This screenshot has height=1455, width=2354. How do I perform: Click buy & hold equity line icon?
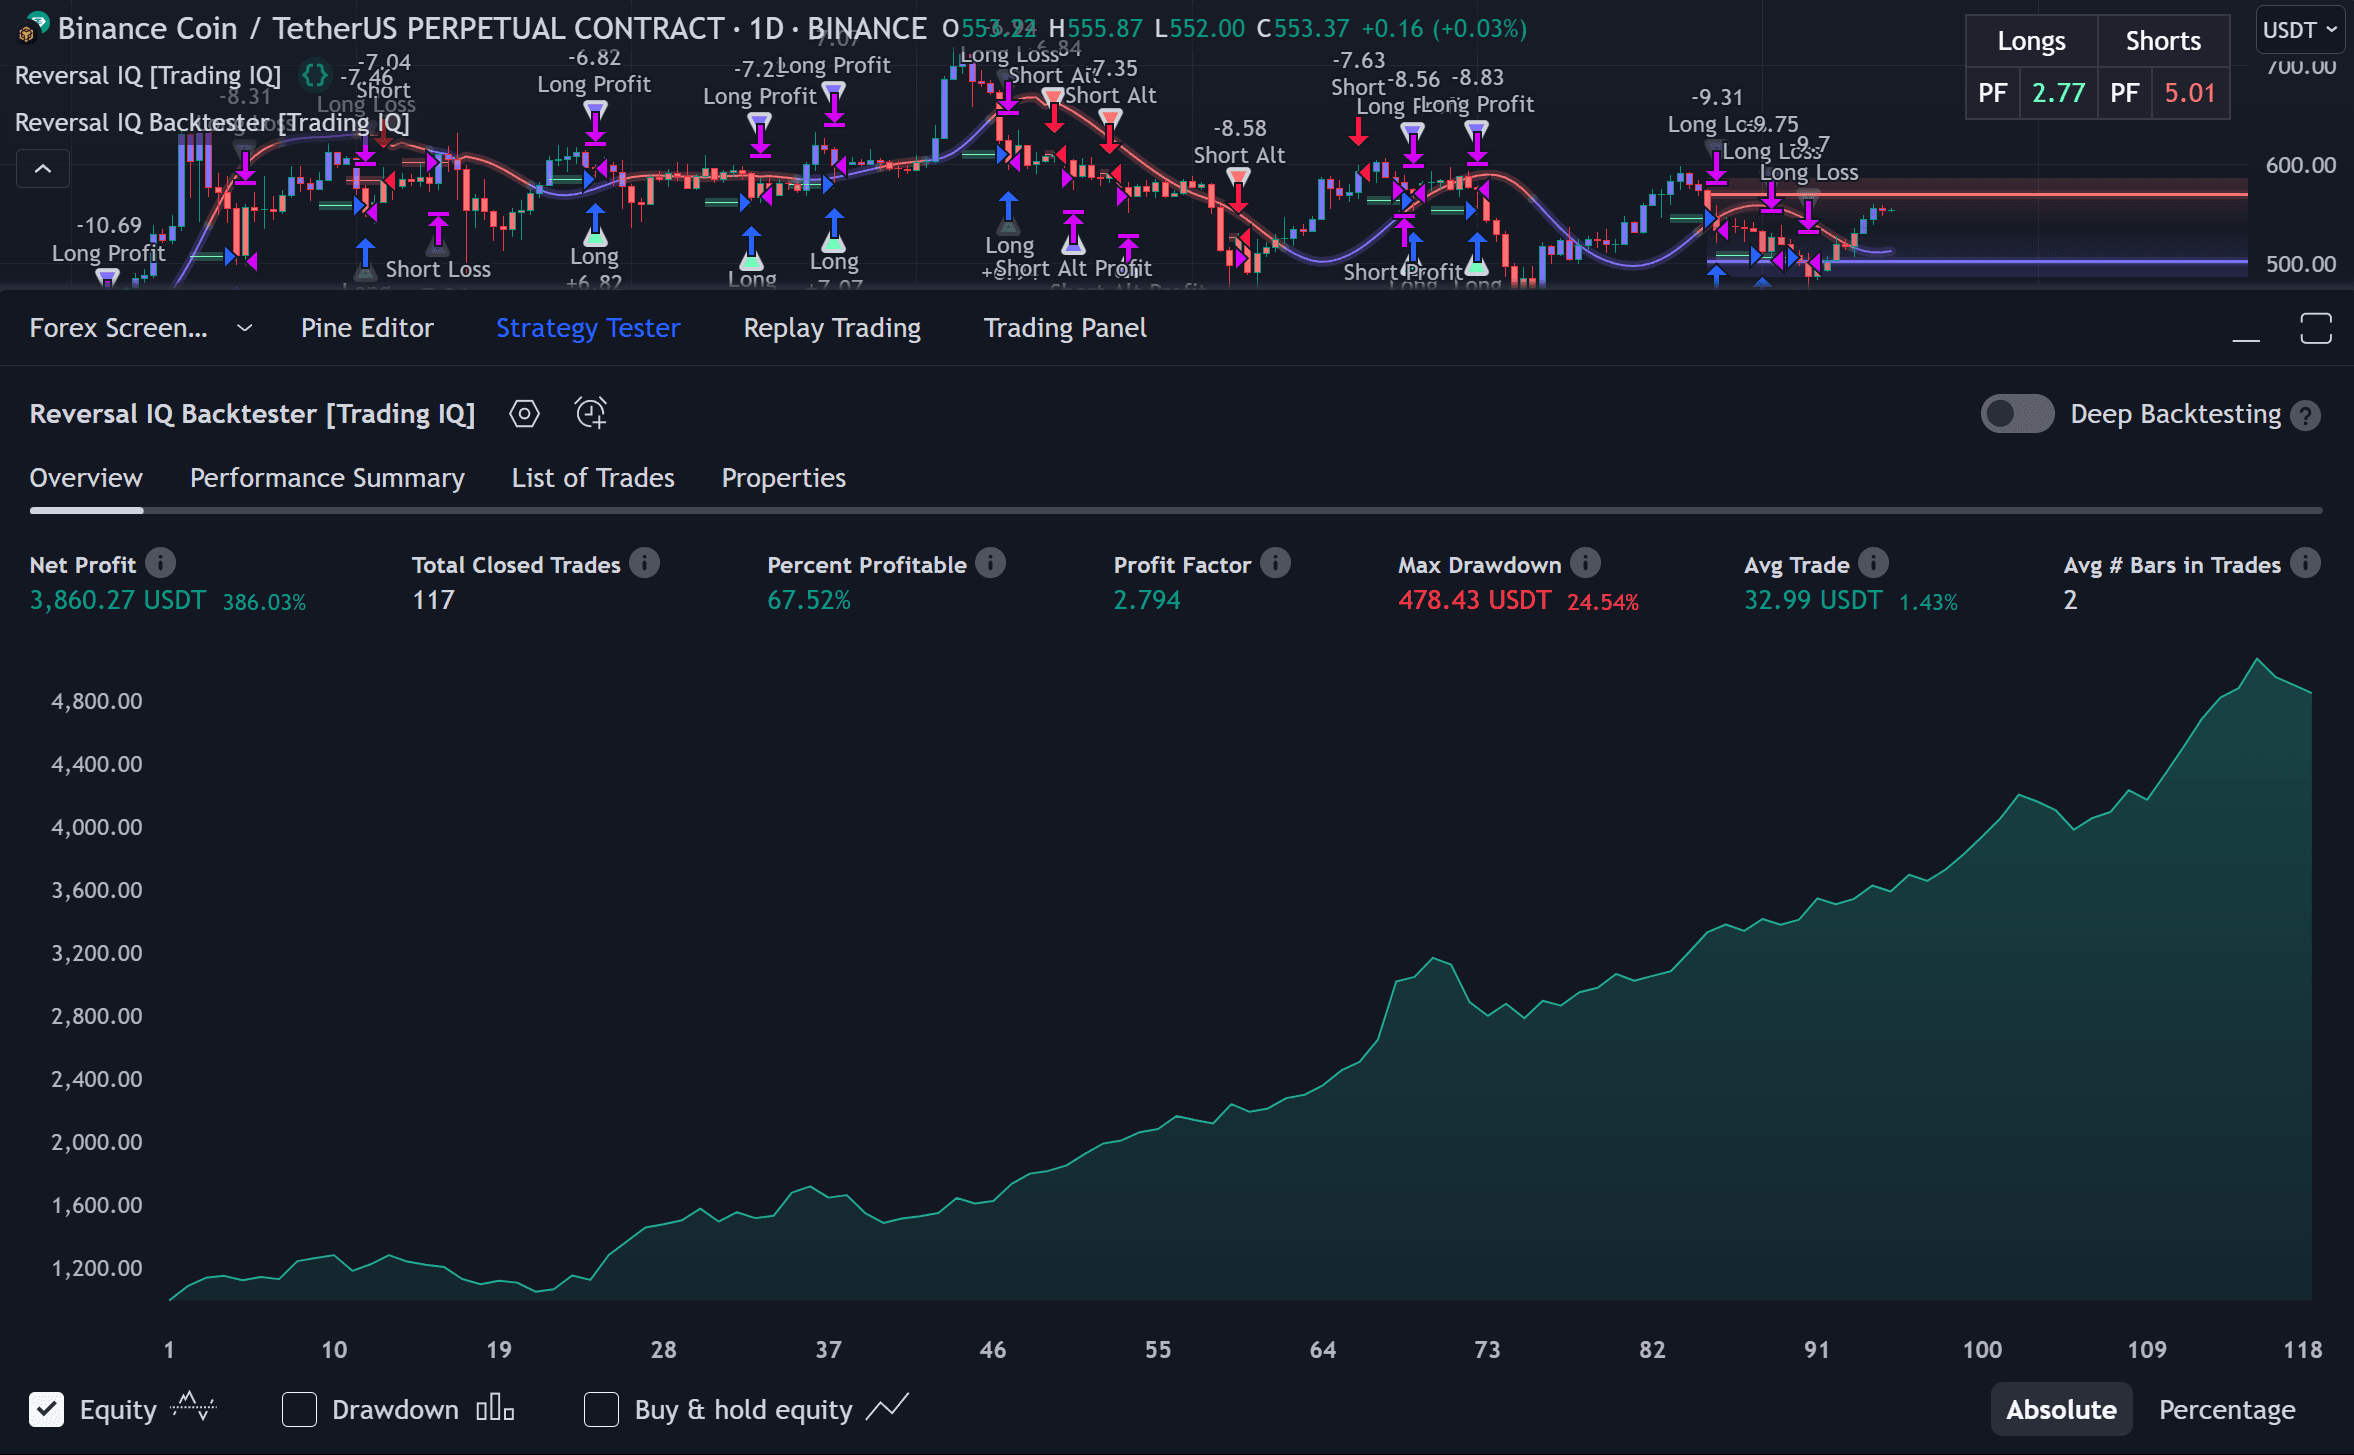[x=887, y=1407]
